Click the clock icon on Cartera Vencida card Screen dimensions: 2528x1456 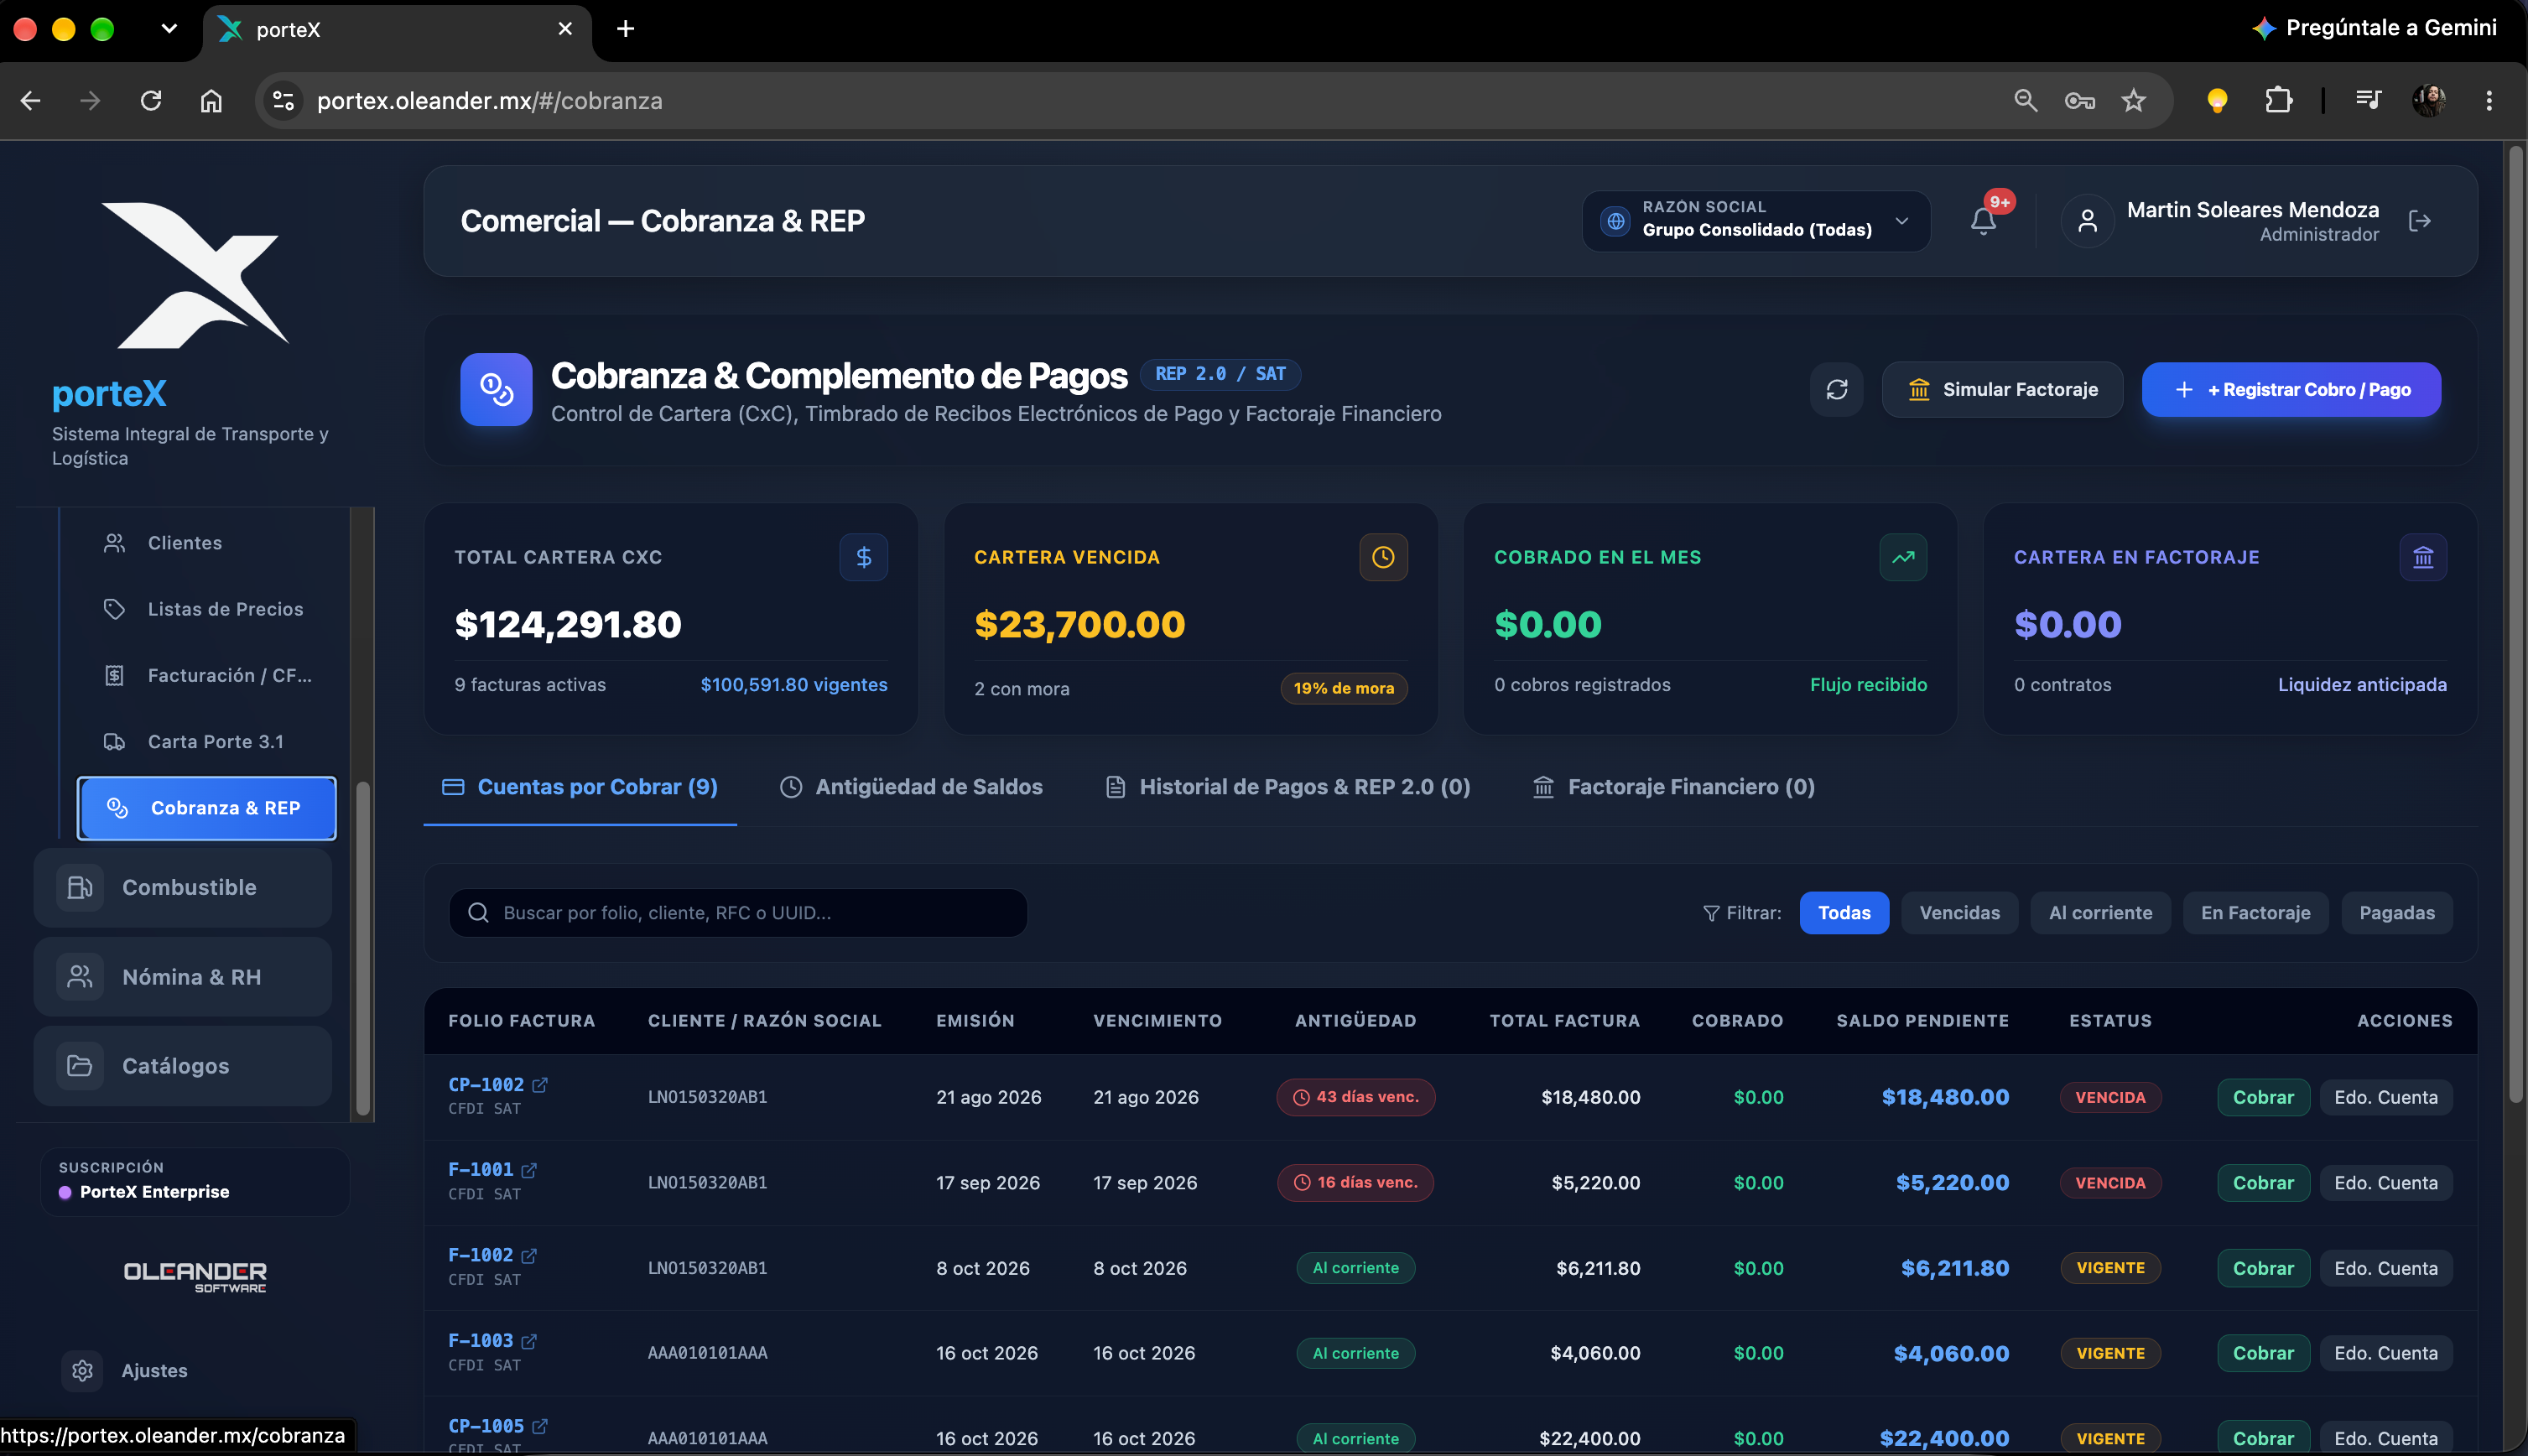[1383, 557]
